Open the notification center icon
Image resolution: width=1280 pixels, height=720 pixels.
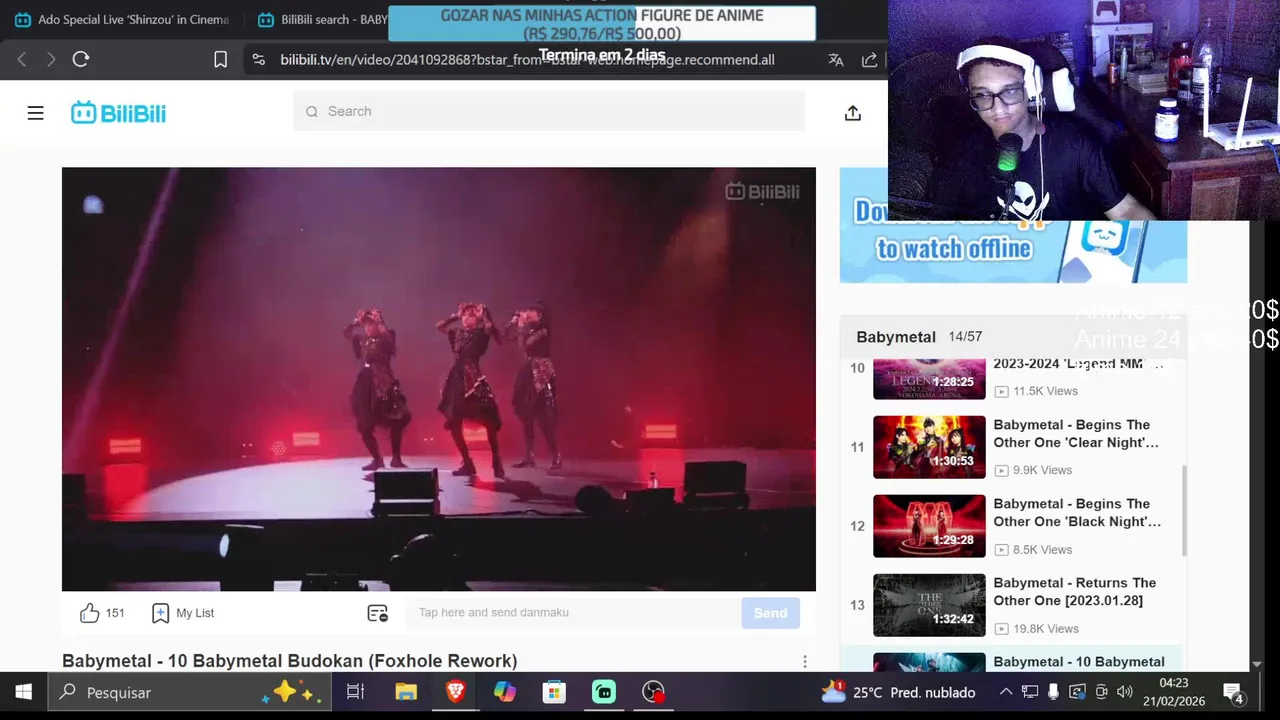point(1233,692)
